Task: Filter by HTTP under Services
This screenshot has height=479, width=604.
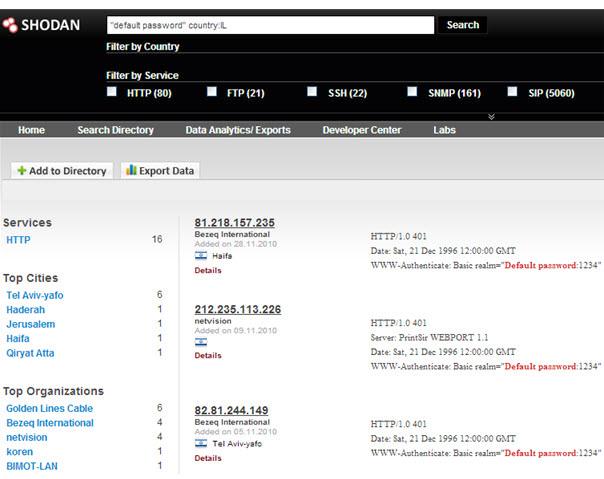Action: tap(18, 240)
